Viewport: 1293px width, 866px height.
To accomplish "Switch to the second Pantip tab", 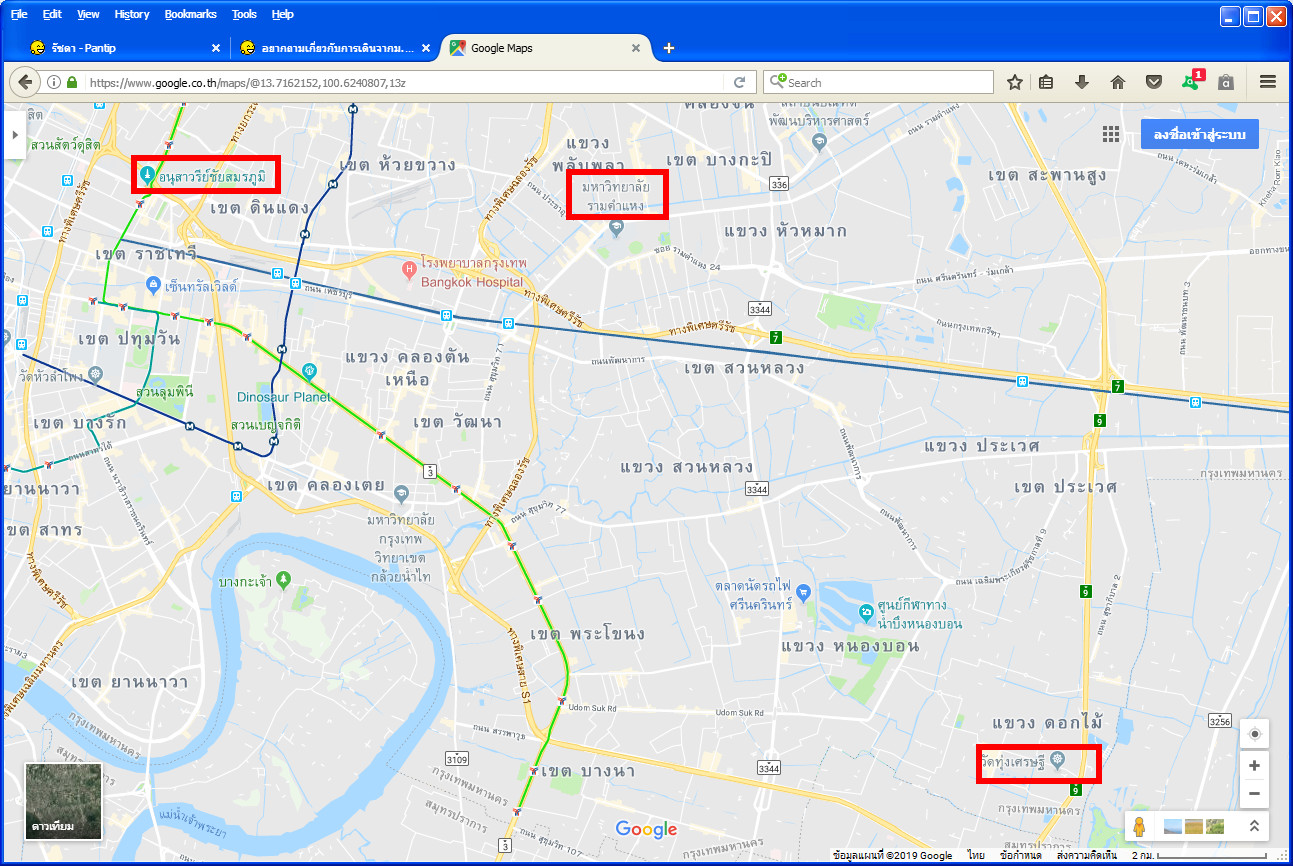I will click(335, 48).
